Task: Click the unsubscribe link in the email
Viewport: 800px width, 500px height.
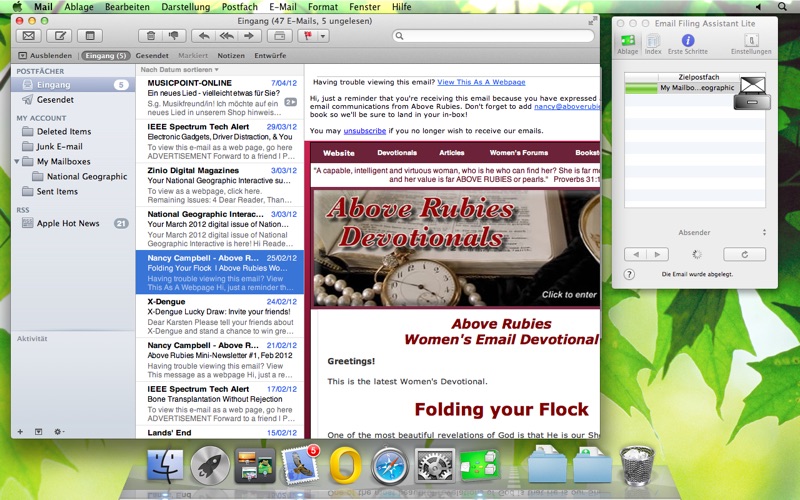Action: tap(364, 131)
